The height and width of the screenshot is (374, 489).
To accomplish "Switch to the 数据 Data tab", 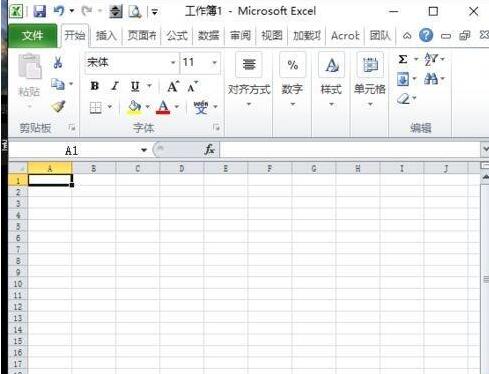I will pos(208,35).
